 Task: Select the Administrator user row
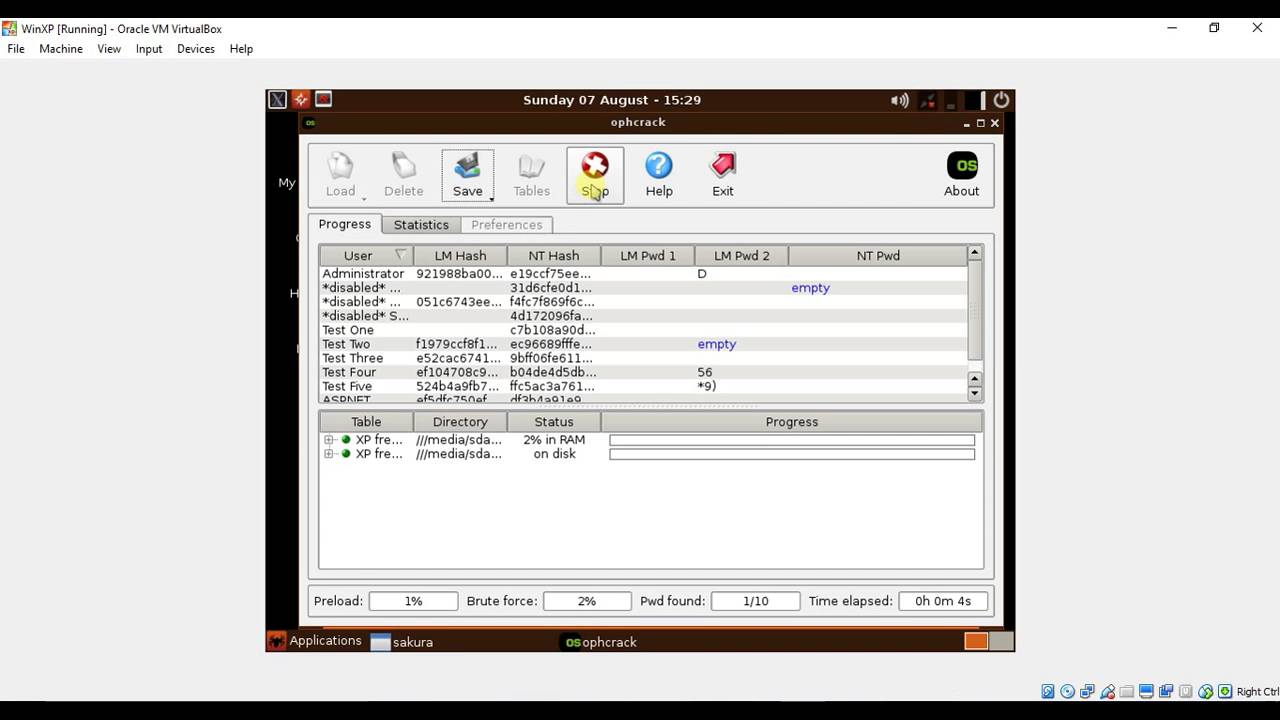(644, 274)
